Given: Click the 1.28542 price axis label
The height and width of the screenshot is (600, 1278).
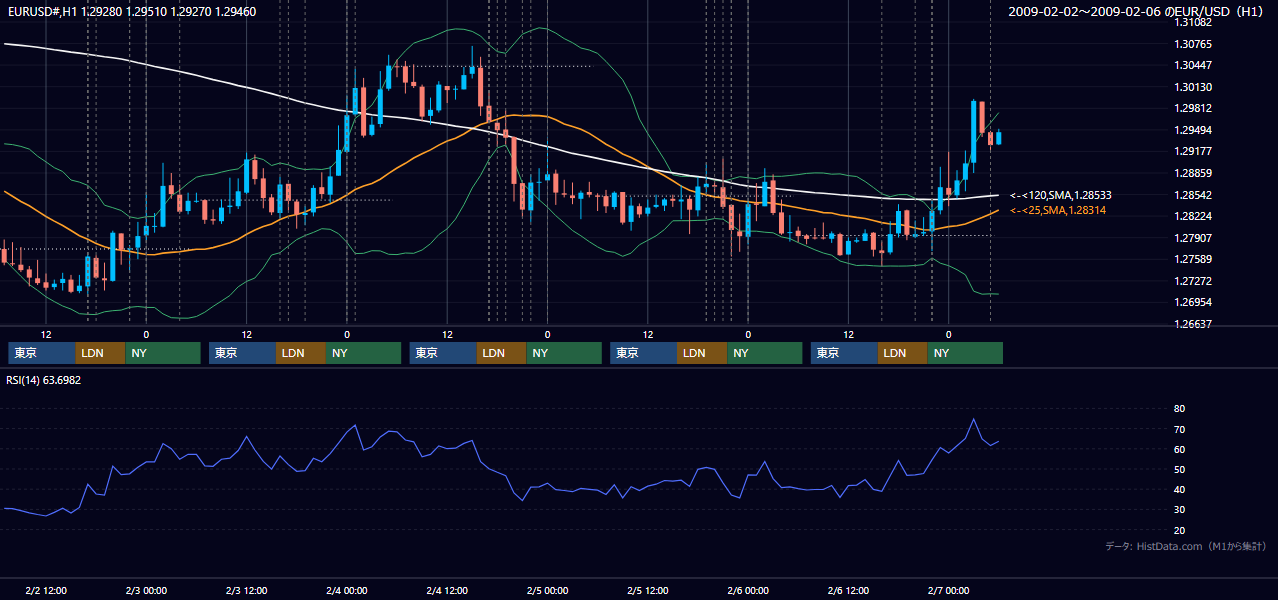Looking at the screenshot, I should pos(1193,195).
